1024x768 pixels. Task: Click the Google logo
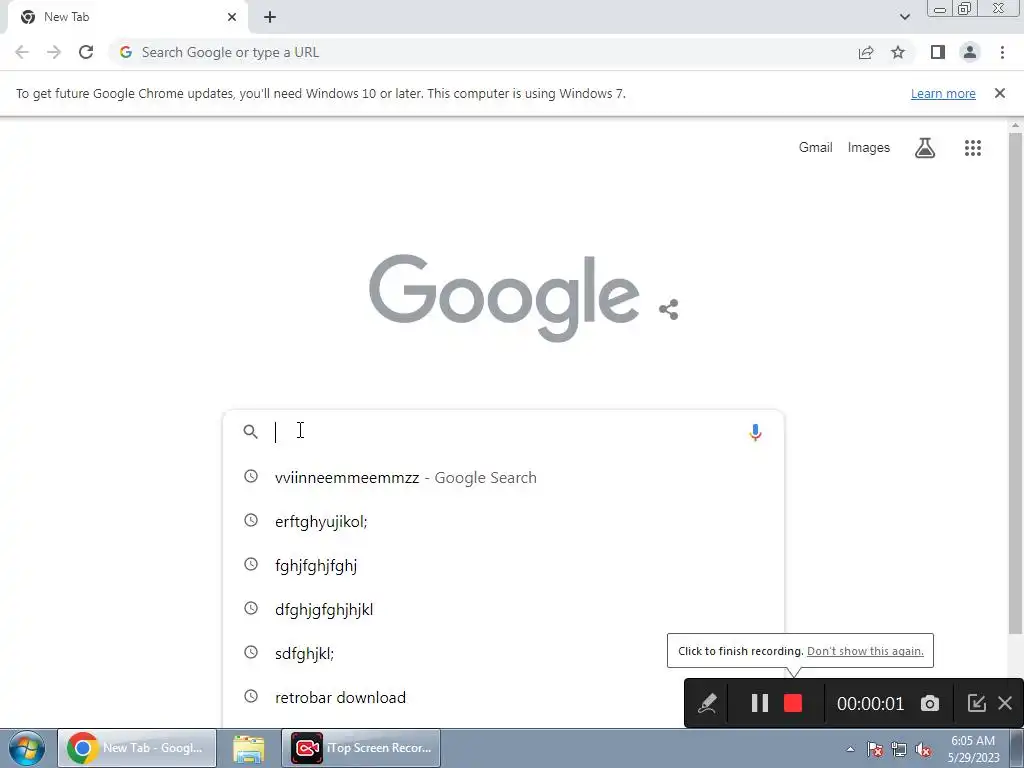click(x=504, y=298)
